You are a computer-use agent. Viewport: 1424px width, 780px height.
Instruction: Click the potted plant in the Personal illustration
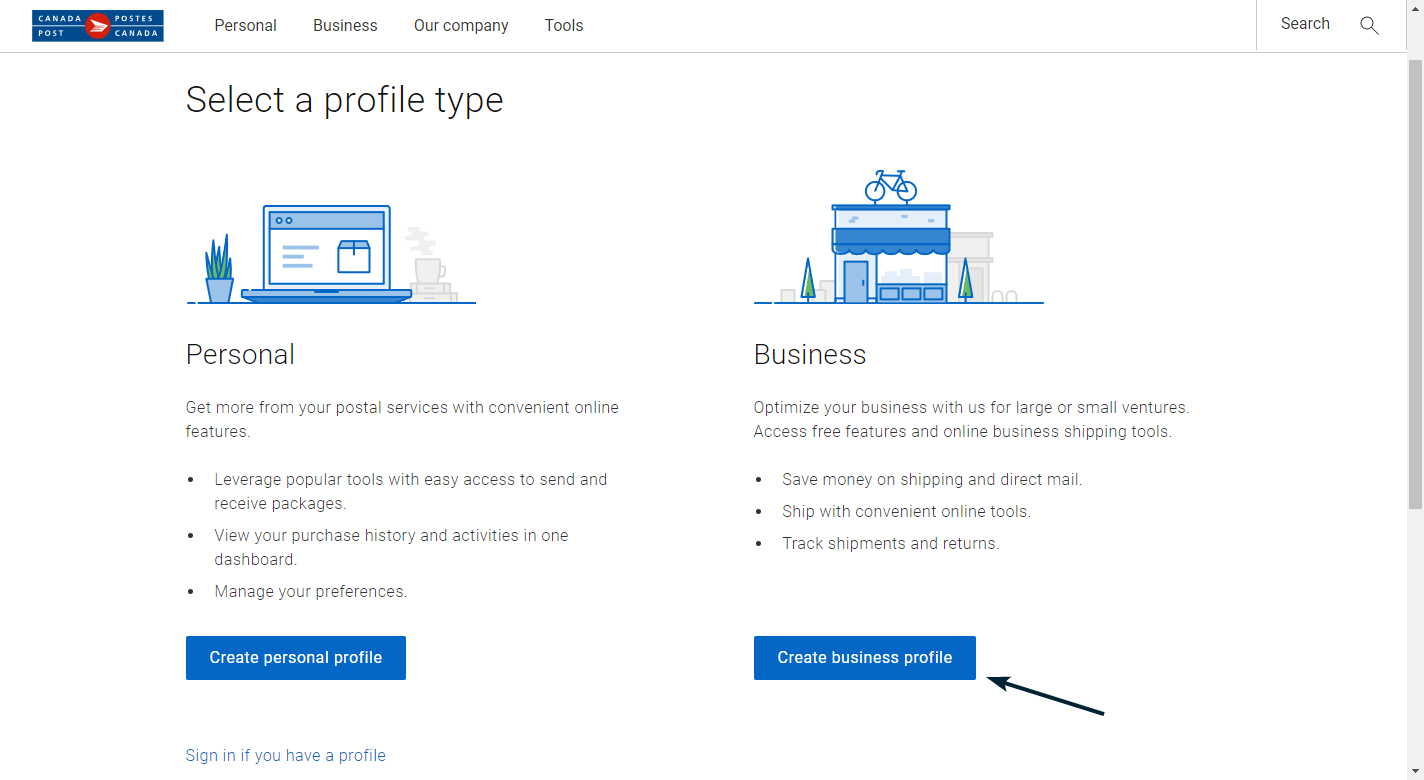point(217,265)
